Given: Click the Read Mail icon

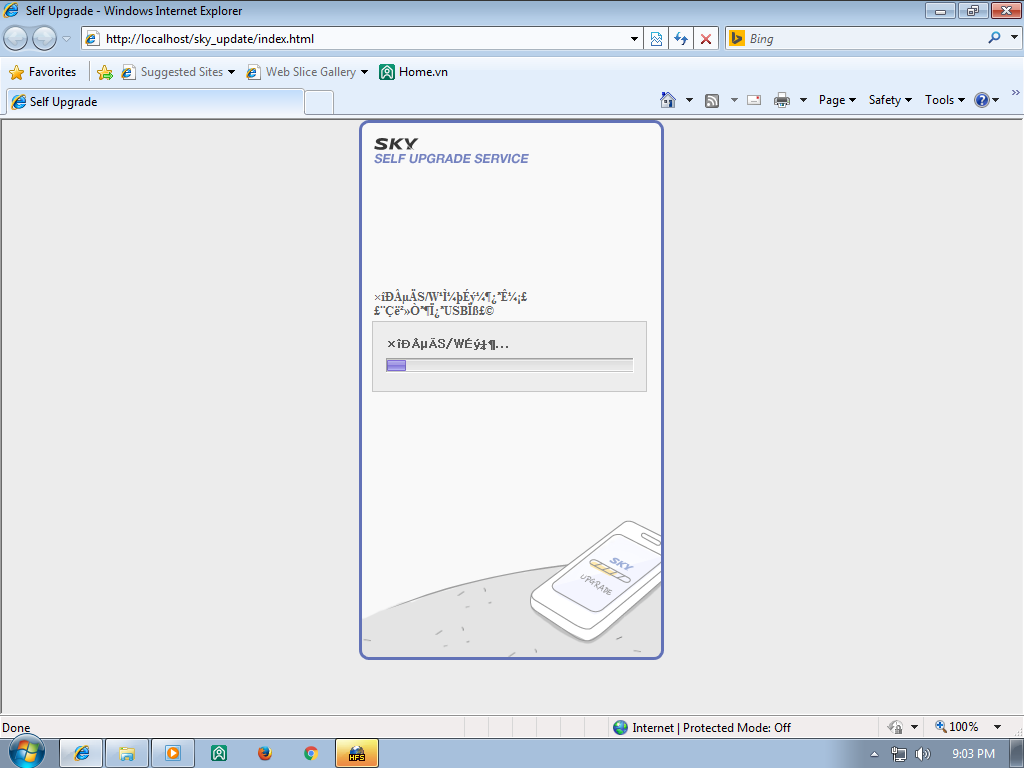Looking at the screenshot, I should click(x=754, y=100).
